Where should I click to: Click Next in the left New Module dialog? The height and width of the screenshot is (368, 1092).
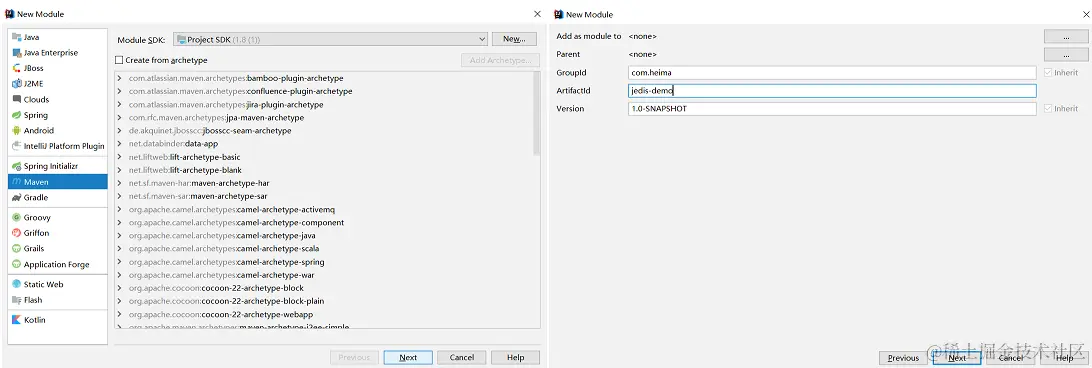point(408,358)
